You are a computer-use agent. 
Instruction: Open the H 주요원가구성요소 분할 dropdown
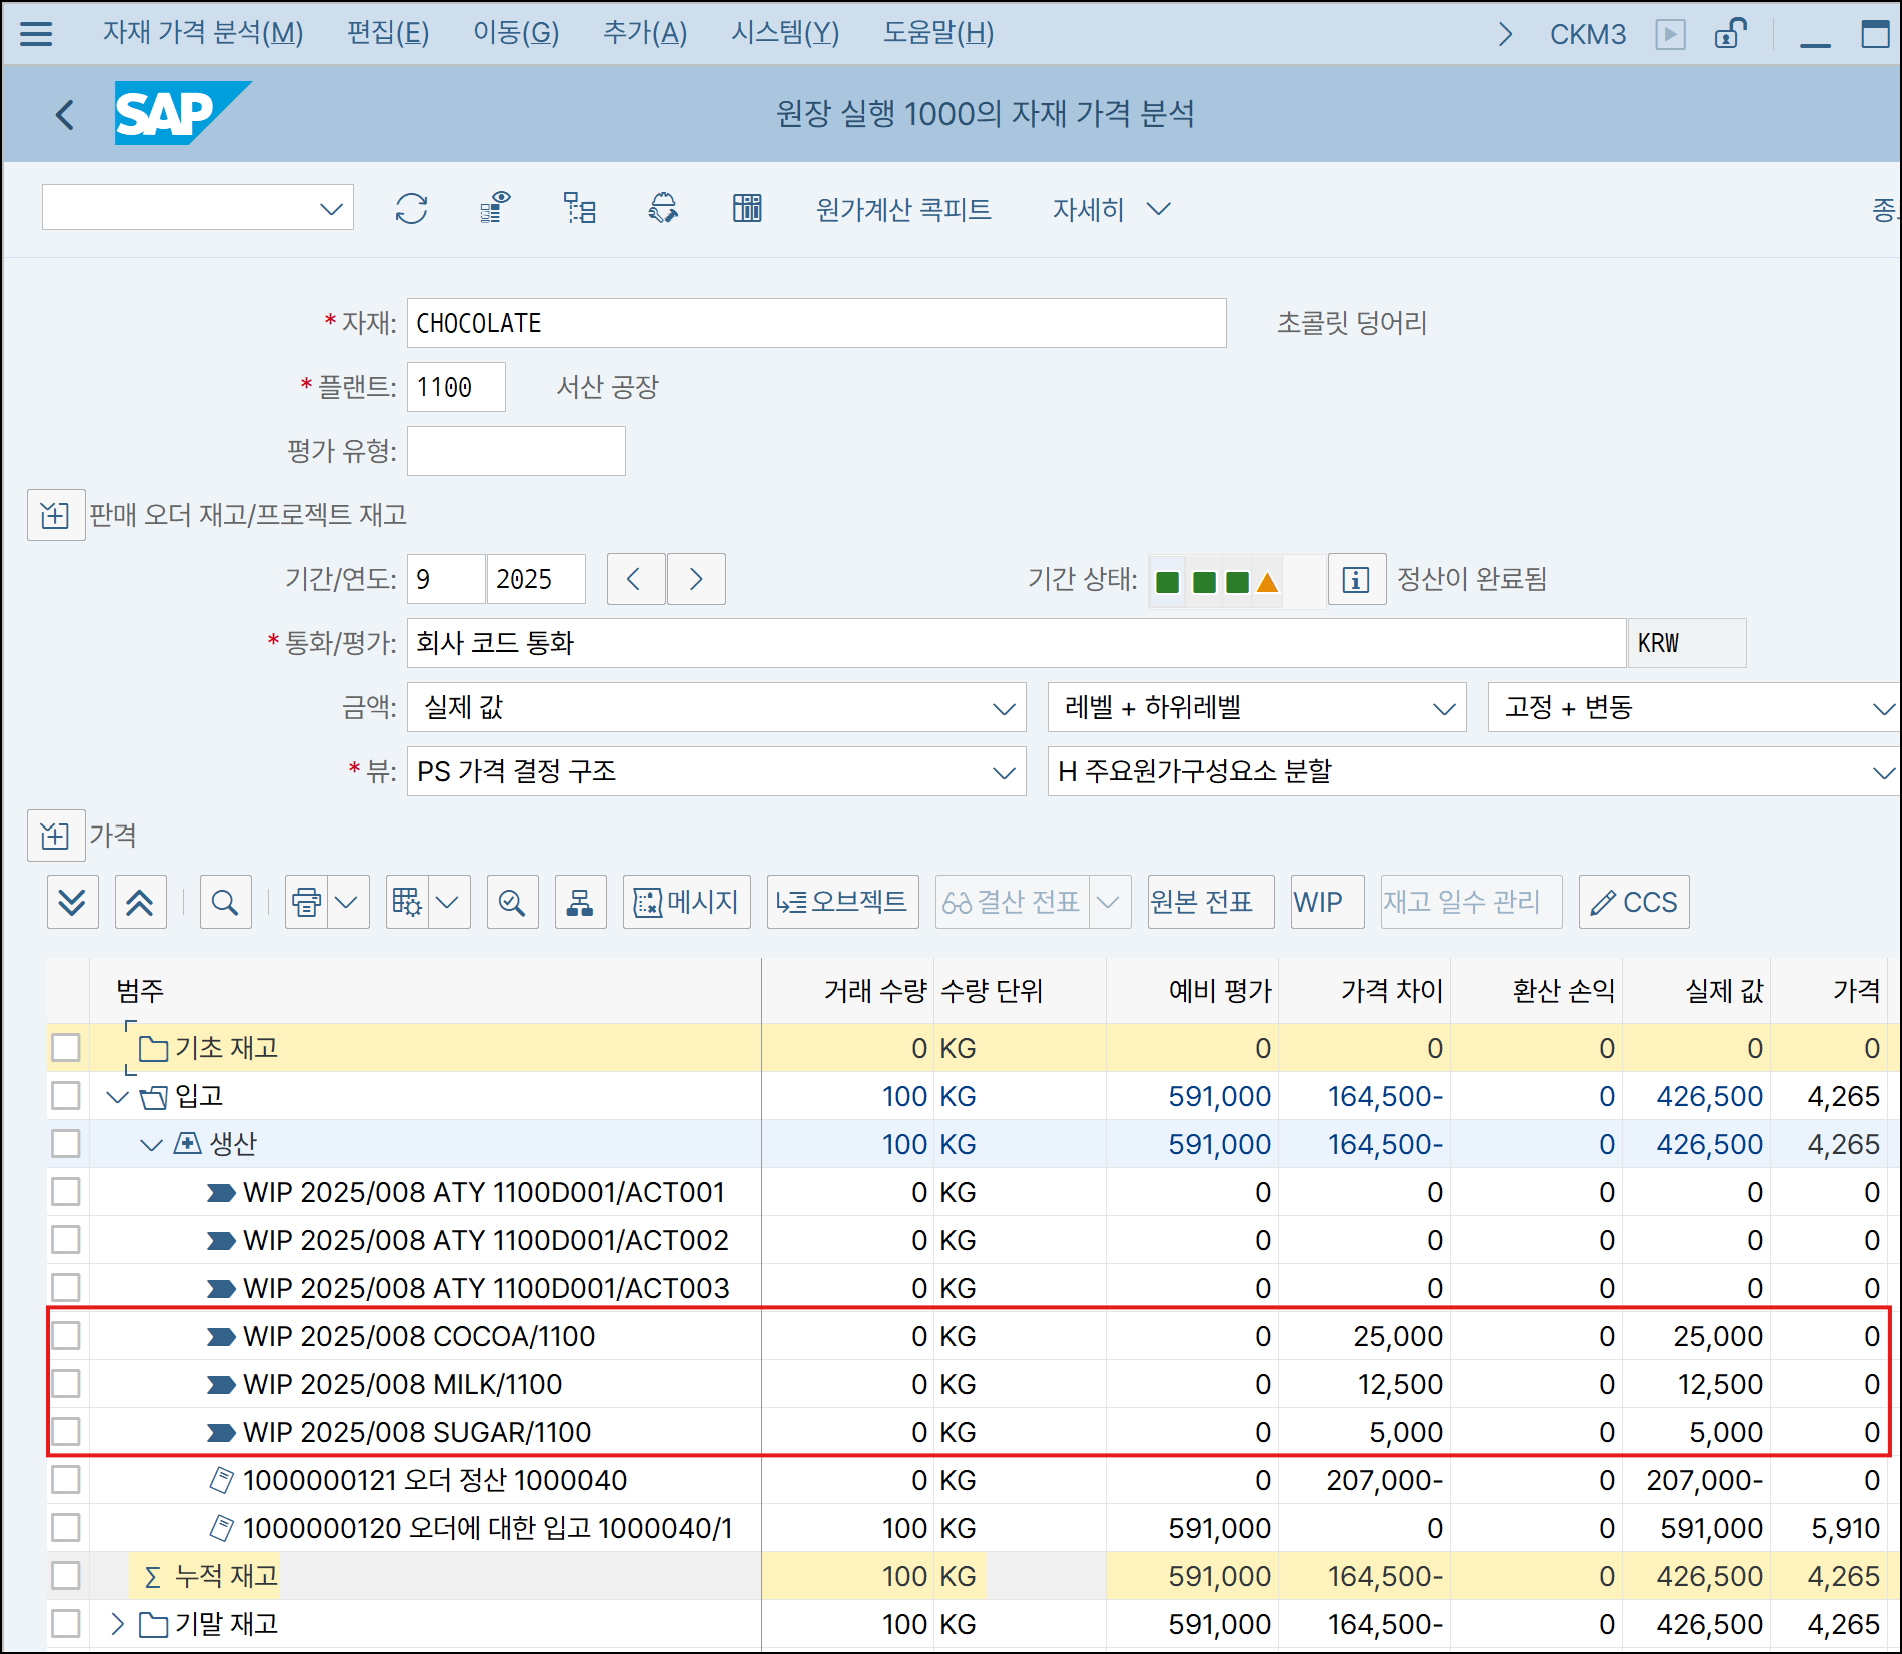tap(1472, 771)
